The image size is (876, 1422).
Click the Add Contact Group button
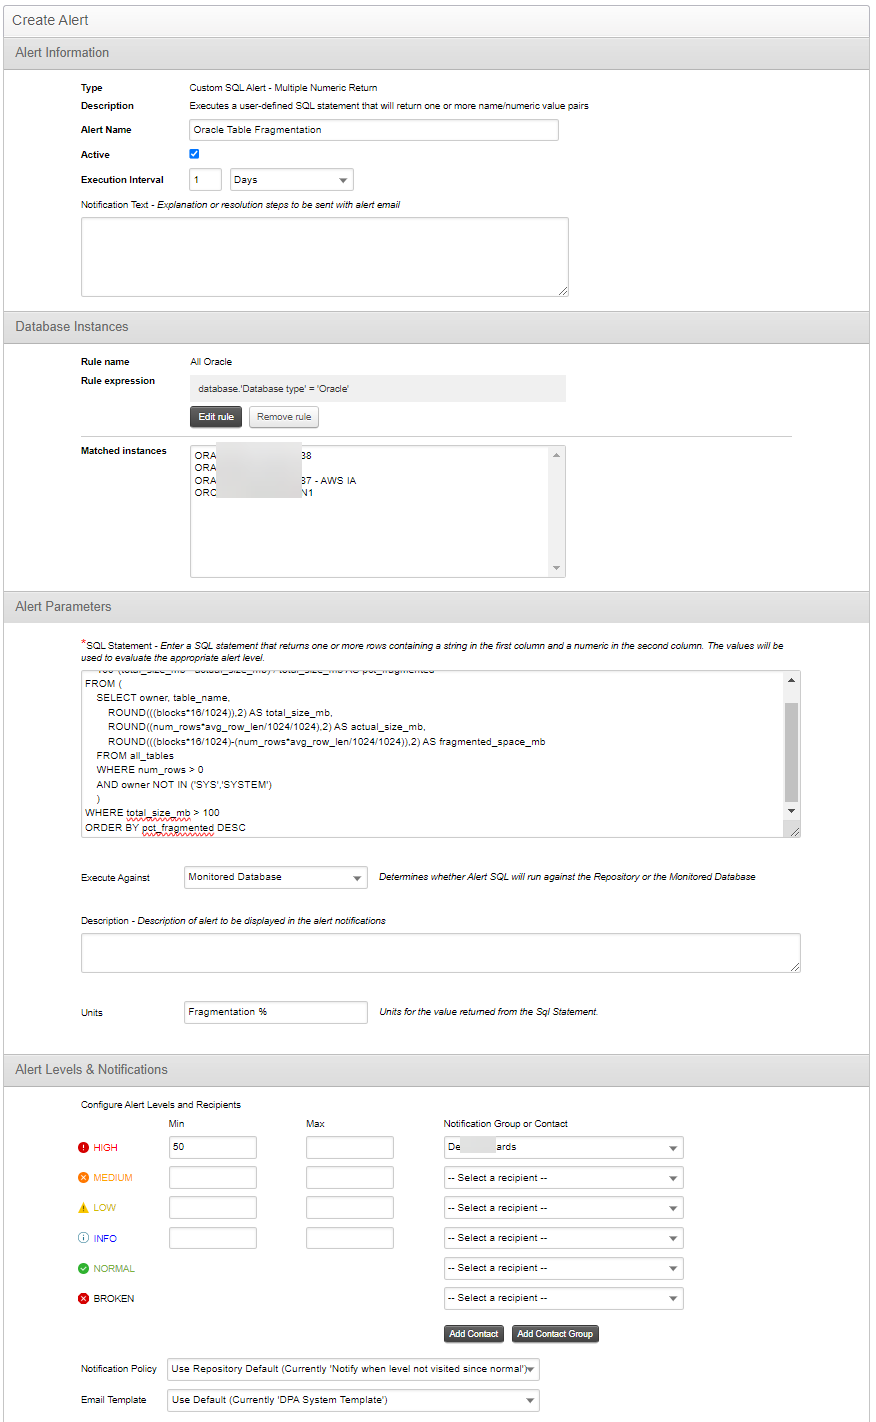(555, 1334)
